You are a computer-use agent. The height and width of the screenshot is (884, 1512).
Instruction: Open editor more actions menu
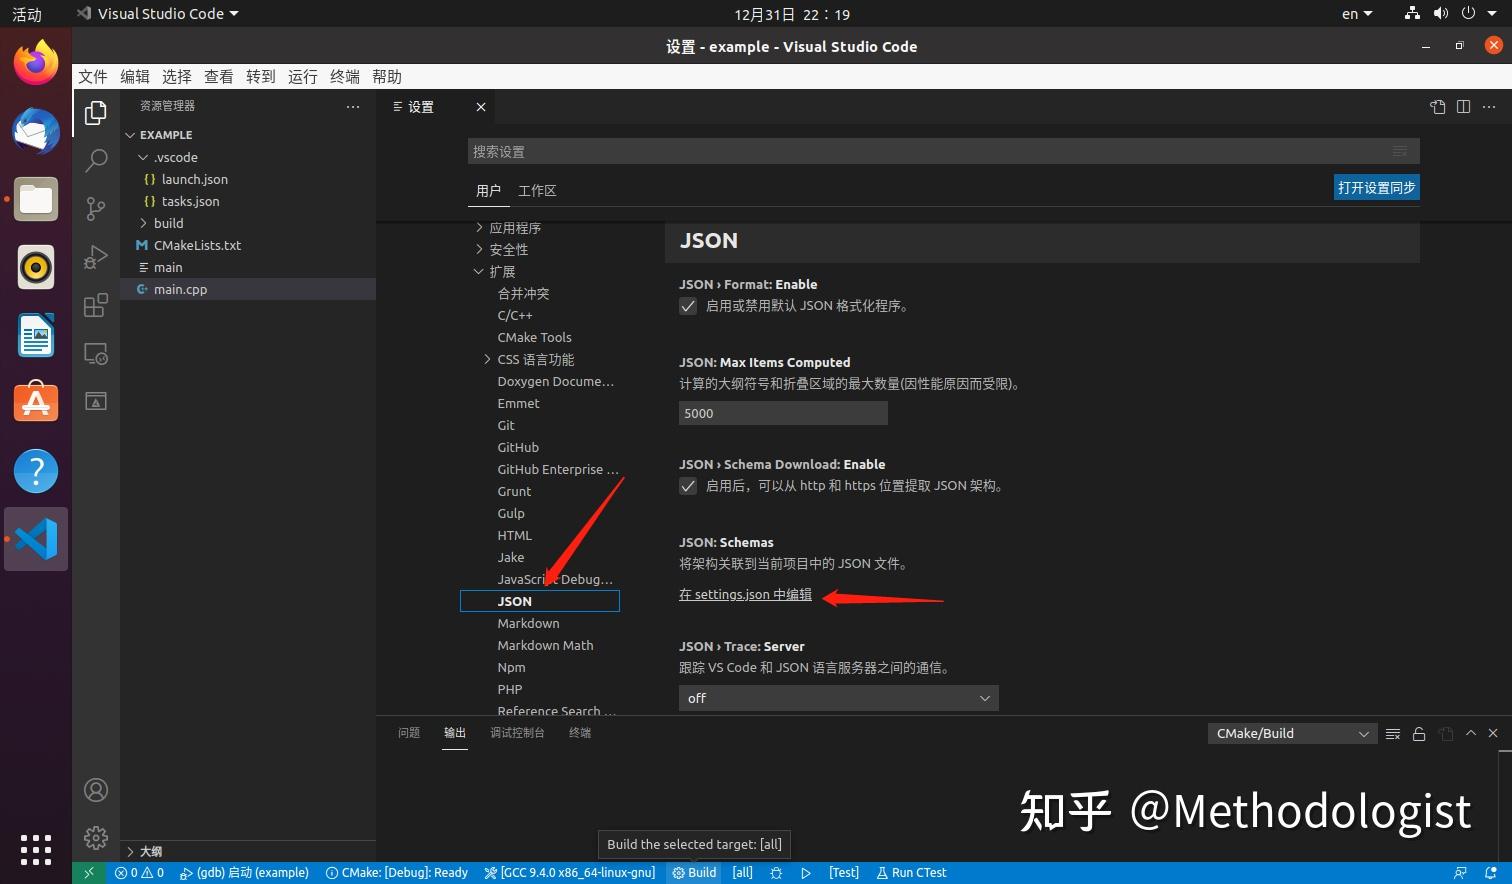pos(1489,107)
